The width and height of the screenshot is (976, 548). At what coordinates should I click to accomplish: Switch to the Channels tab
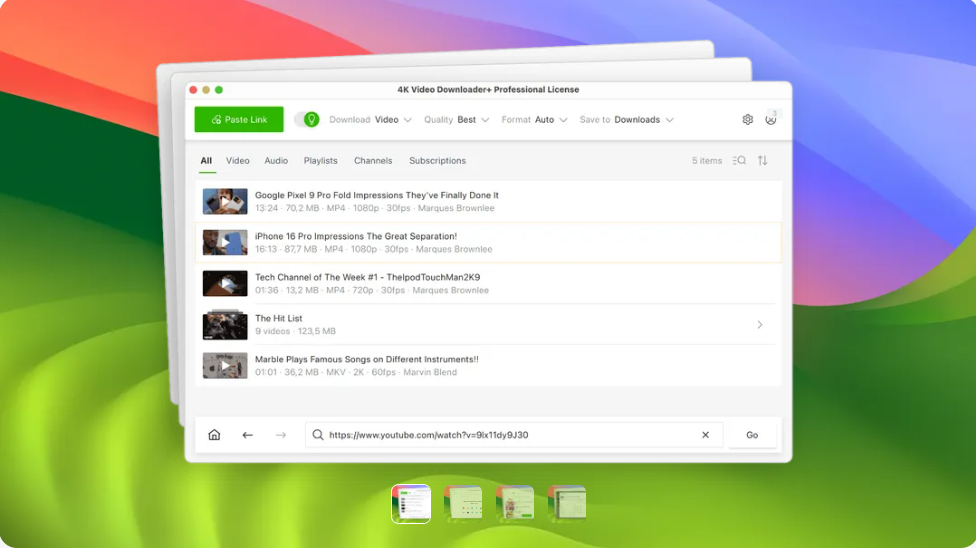click(x=373, y=161)
